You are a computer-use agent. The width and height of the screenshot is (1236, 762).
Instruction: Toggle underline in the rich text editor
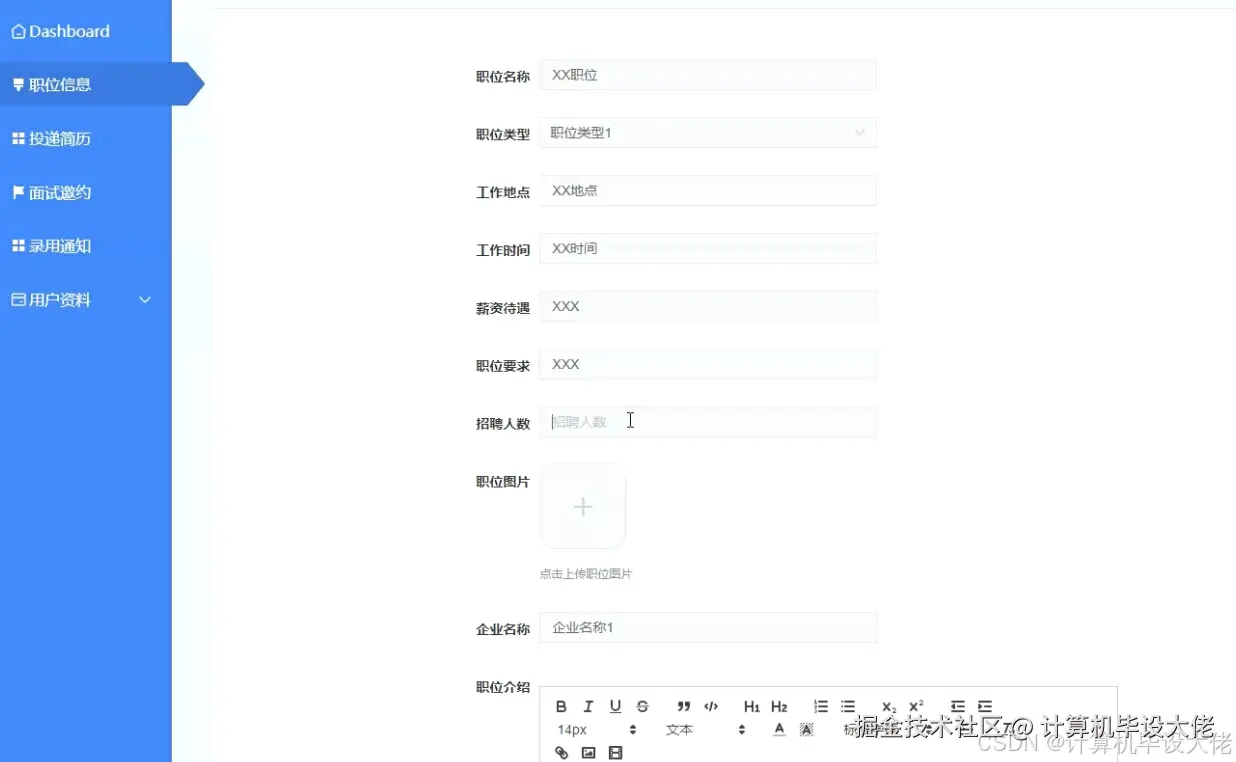[x=615, y=706]
